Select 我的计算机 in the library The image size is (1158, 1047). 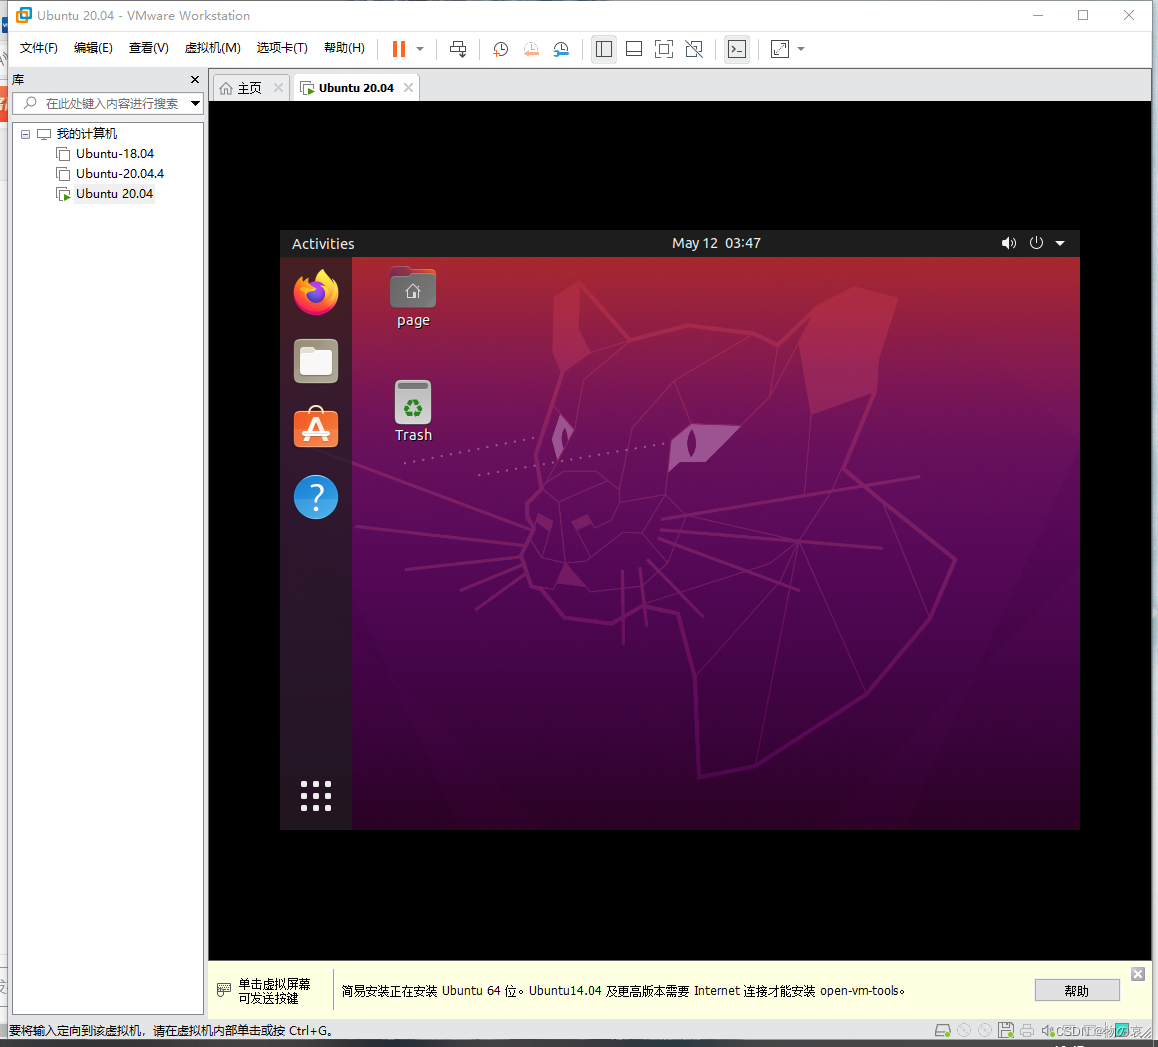(x=86, y=134)
